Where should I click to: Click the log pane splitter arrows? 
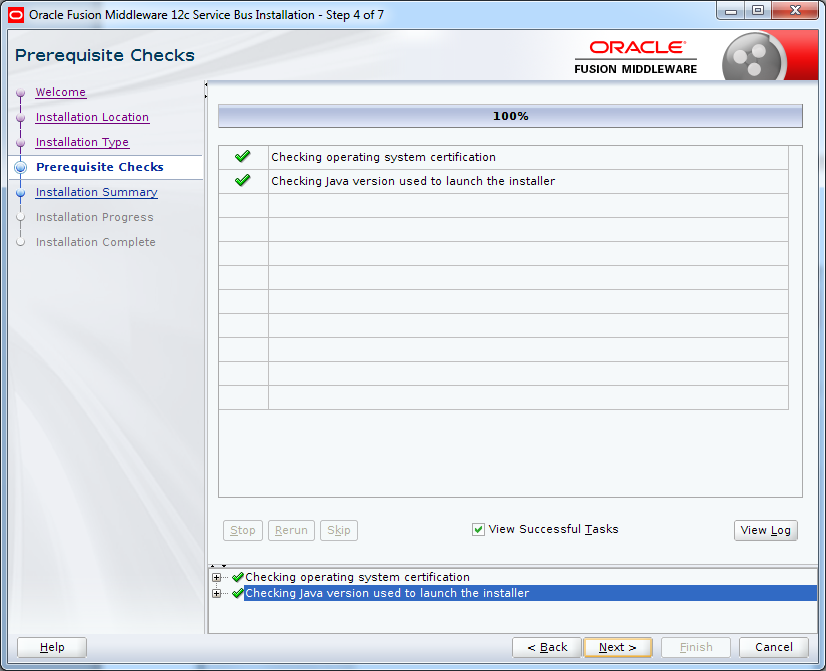coord(218,566)
